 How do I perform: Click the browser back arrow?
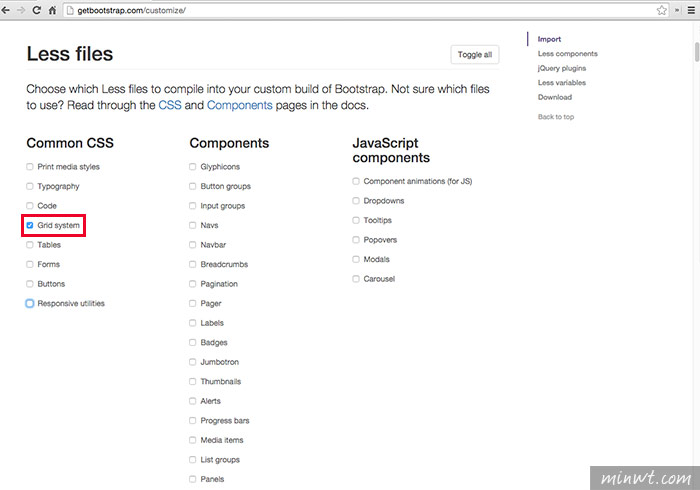(x=6, y=10)
